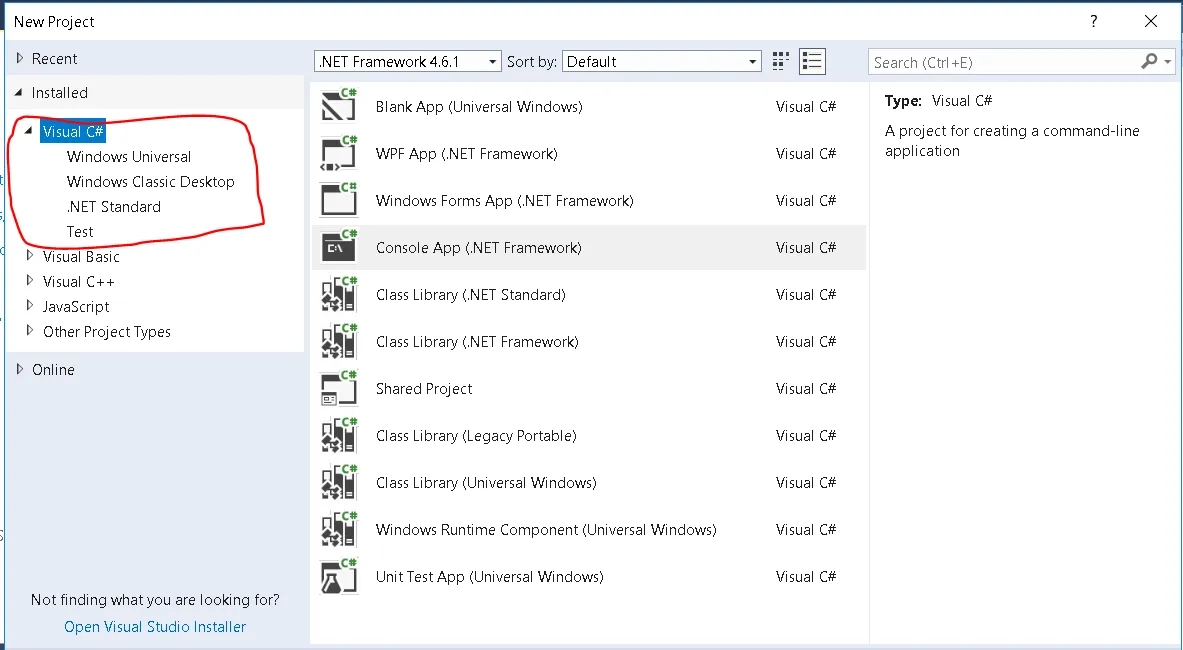Select Console App (.NET Framework) template name
Screen dimensions: 1183x650
pos(479,247)
